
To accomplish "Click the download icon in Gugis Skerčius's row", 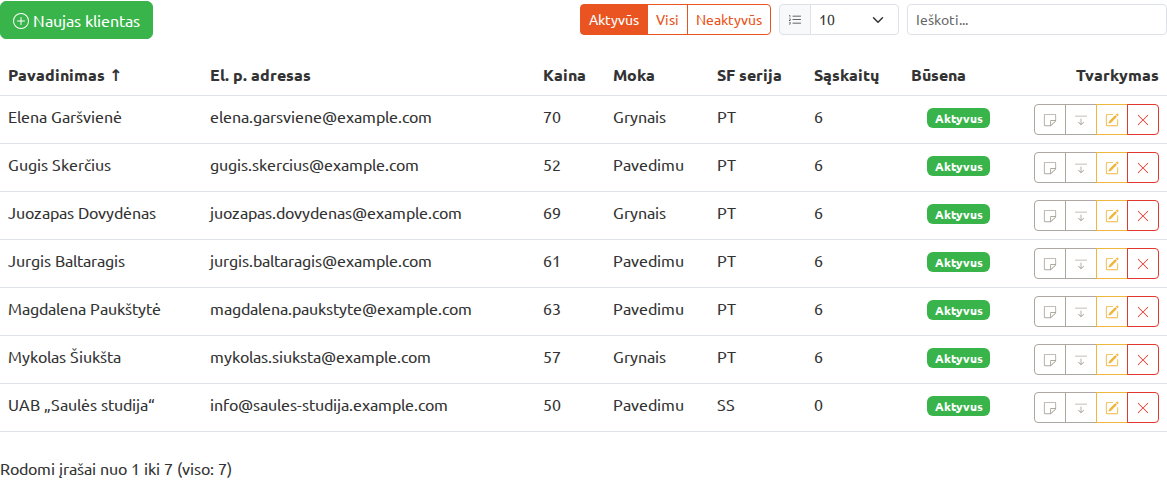I will pos(1081,167).
